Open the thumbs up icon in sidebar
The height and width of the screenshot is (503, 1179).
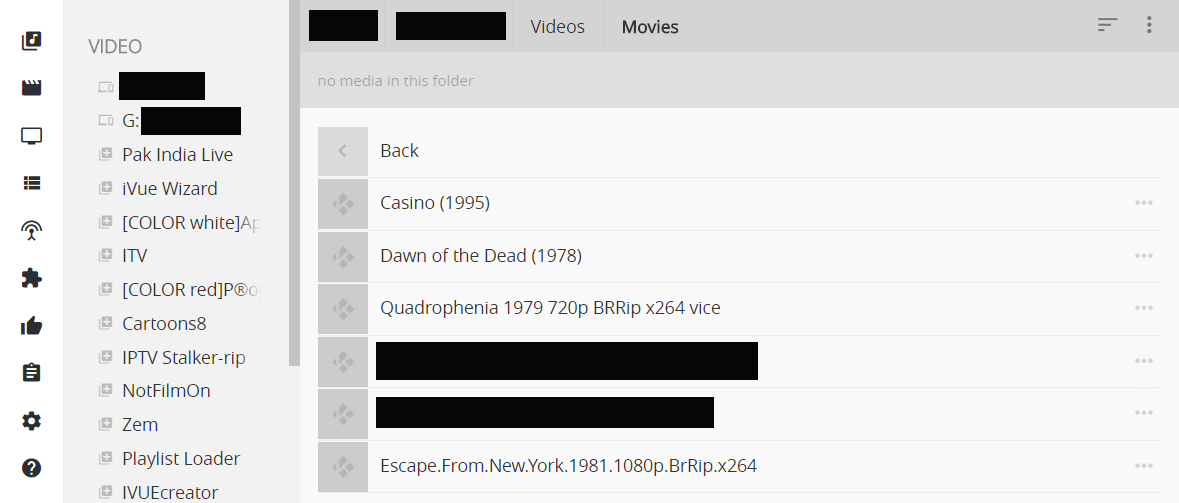(x=32, y=326)
